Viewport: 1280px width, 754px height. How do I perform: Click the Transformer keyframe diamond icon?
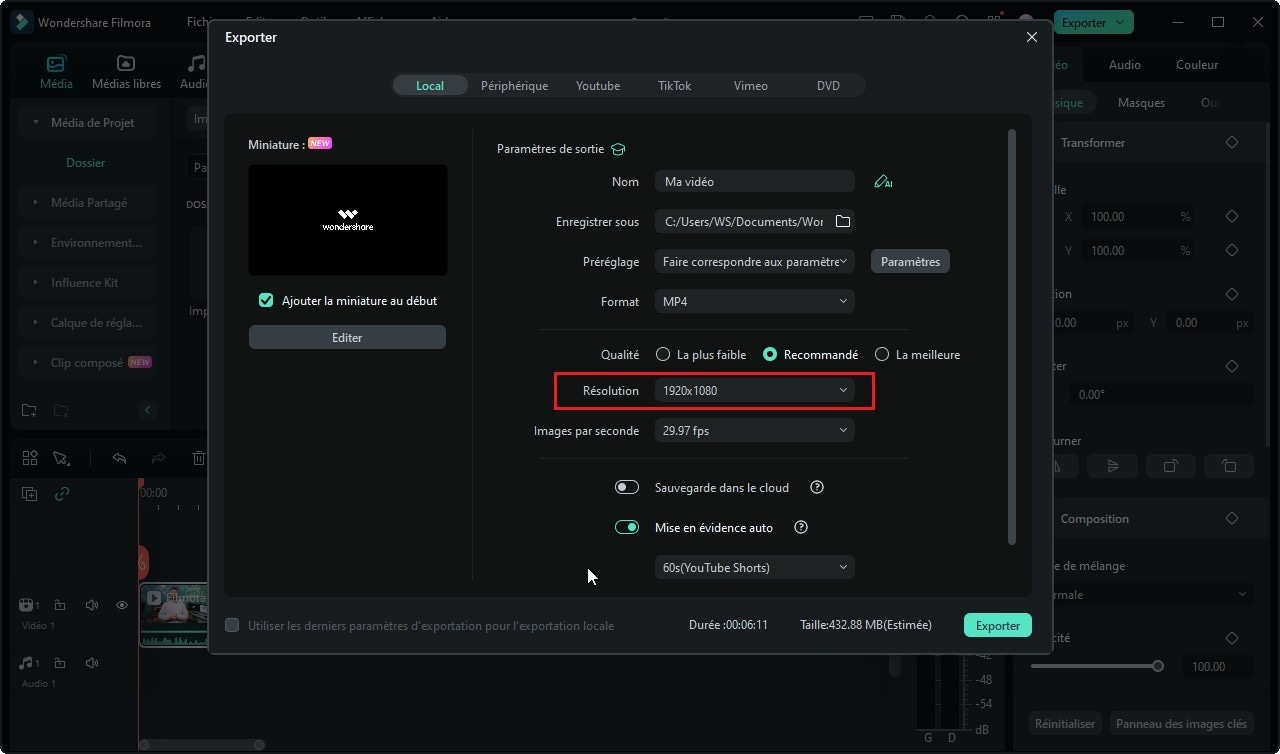(1232, 143)
